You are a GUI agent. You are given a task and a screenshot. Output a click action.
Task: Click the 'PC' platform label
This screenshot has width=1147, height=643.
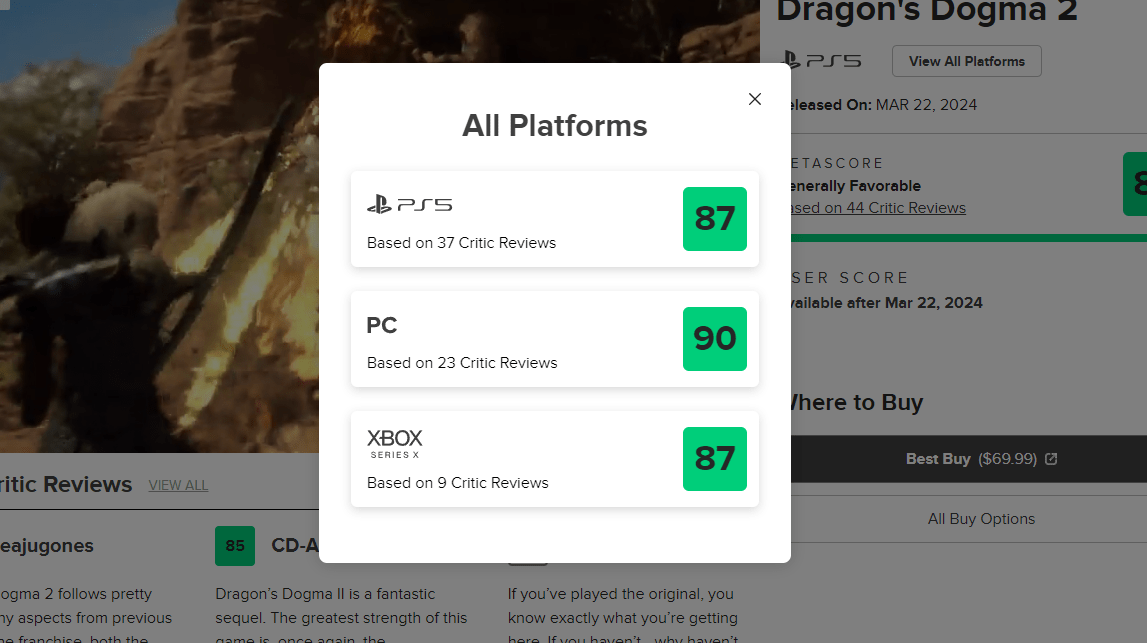point(382,325)
